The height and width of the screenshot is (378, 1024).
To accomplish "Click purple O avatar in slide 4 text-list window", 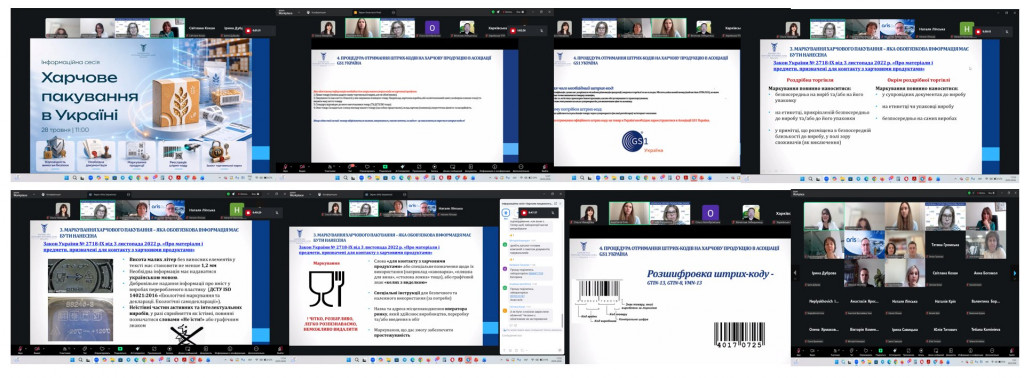I will (x=432, y=27).
